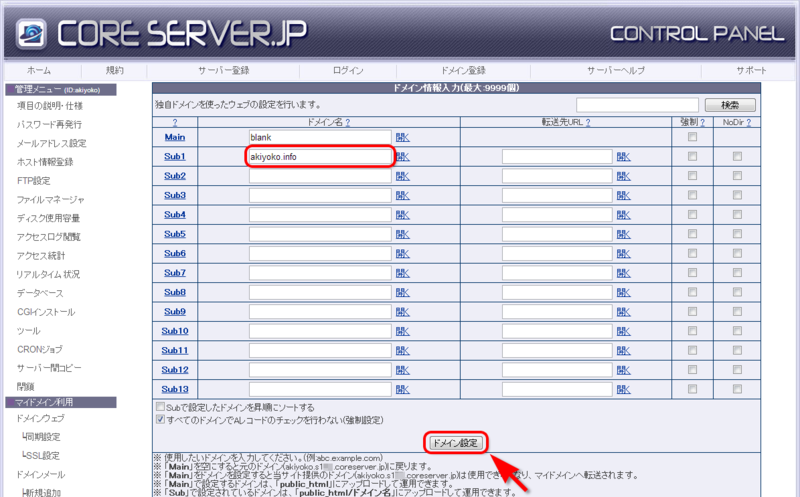The image size is (800, 497).
Task: Open the help ? next to NoDir
Action: pyautogui.click(x=748, y=122)
